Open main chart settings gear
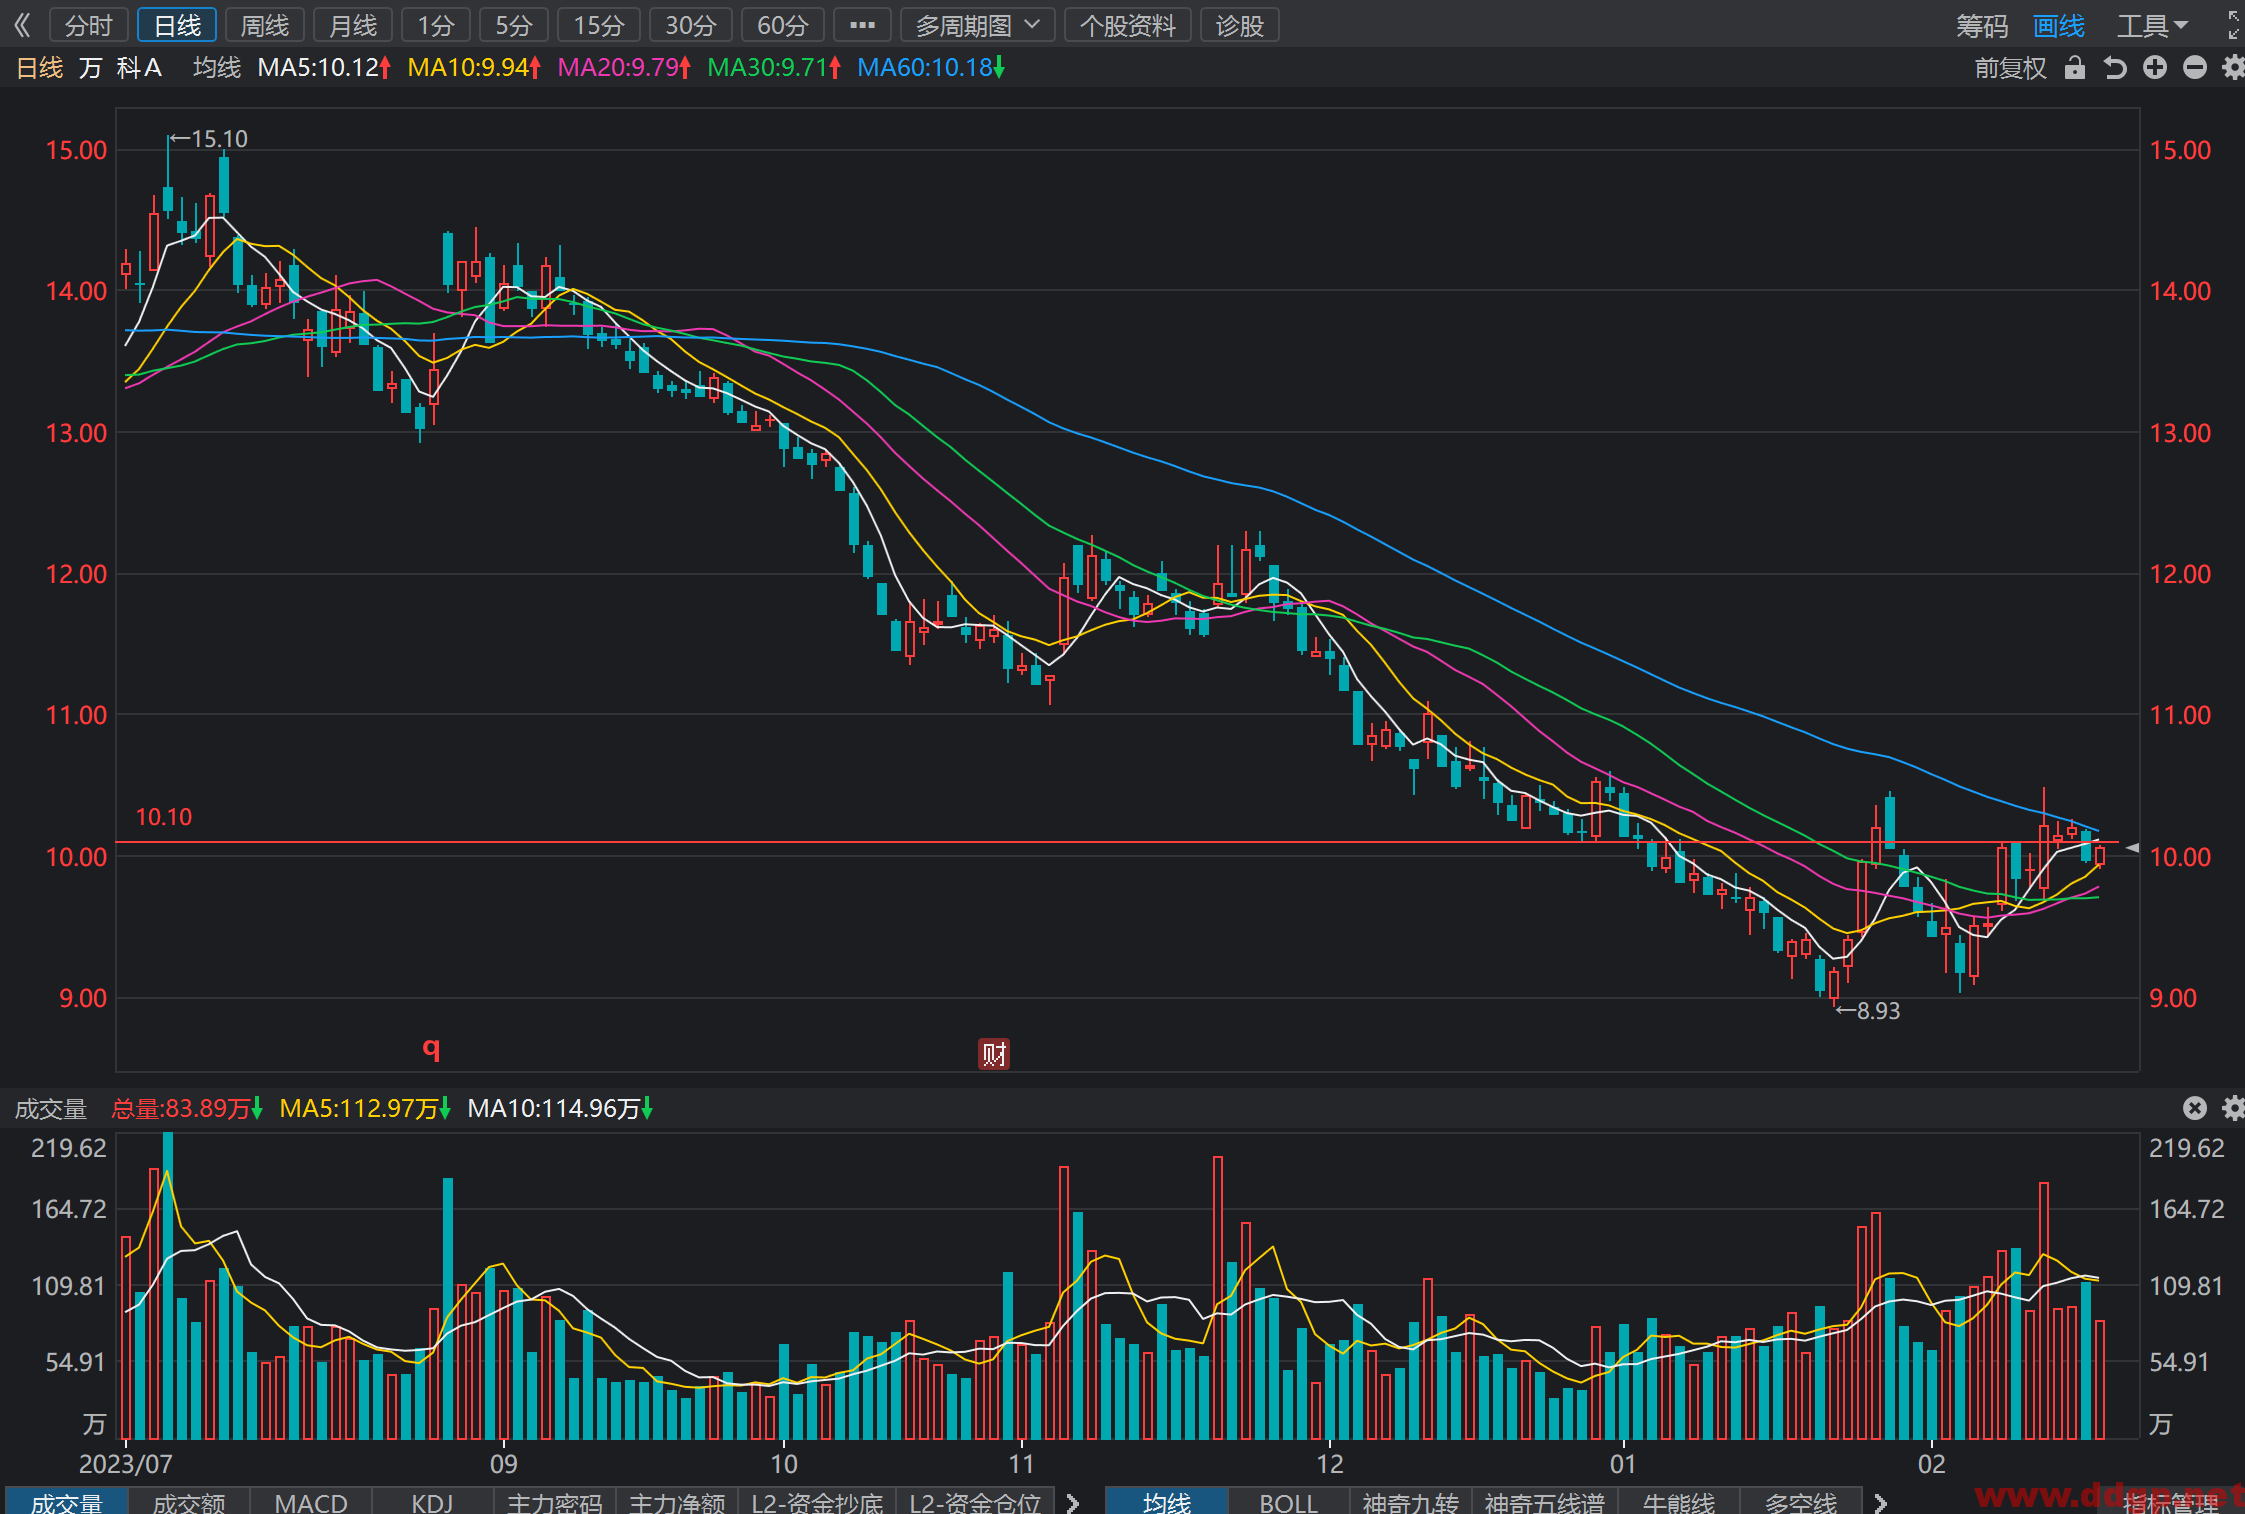 (x=2233, y=68)
